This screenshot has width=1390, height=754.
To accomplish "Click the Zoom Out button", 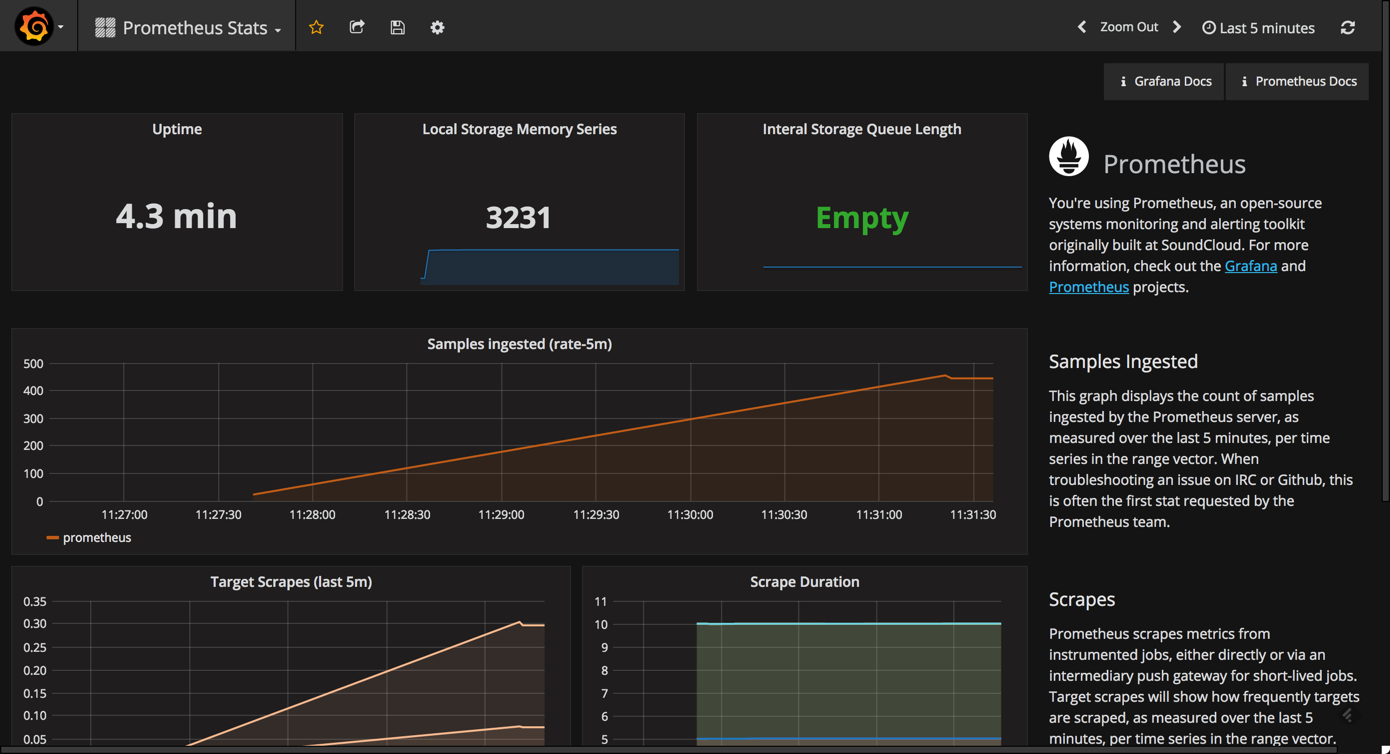I will [1128, 27].
